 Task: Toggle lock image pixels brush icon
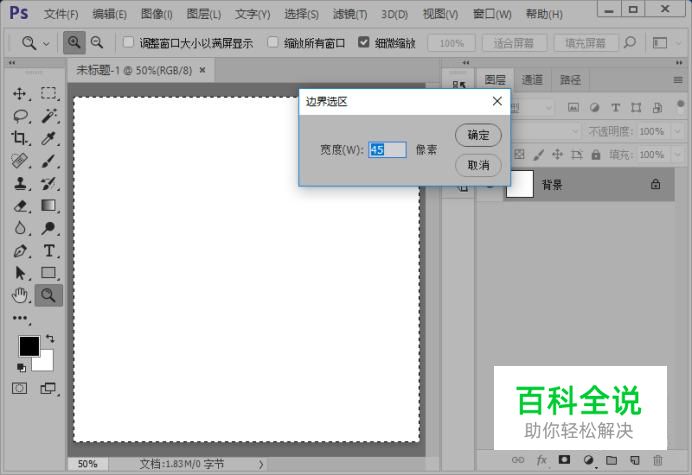(538, 155)
